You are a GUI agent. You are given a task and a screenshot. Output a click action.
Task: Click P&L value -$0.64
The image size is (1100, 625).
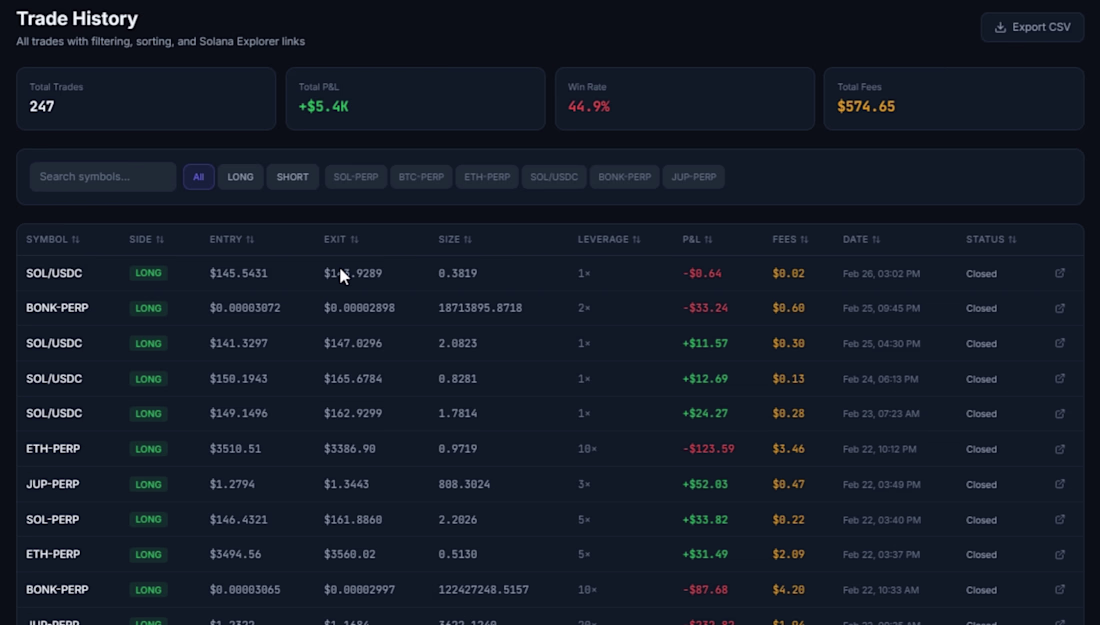(702, 274)
